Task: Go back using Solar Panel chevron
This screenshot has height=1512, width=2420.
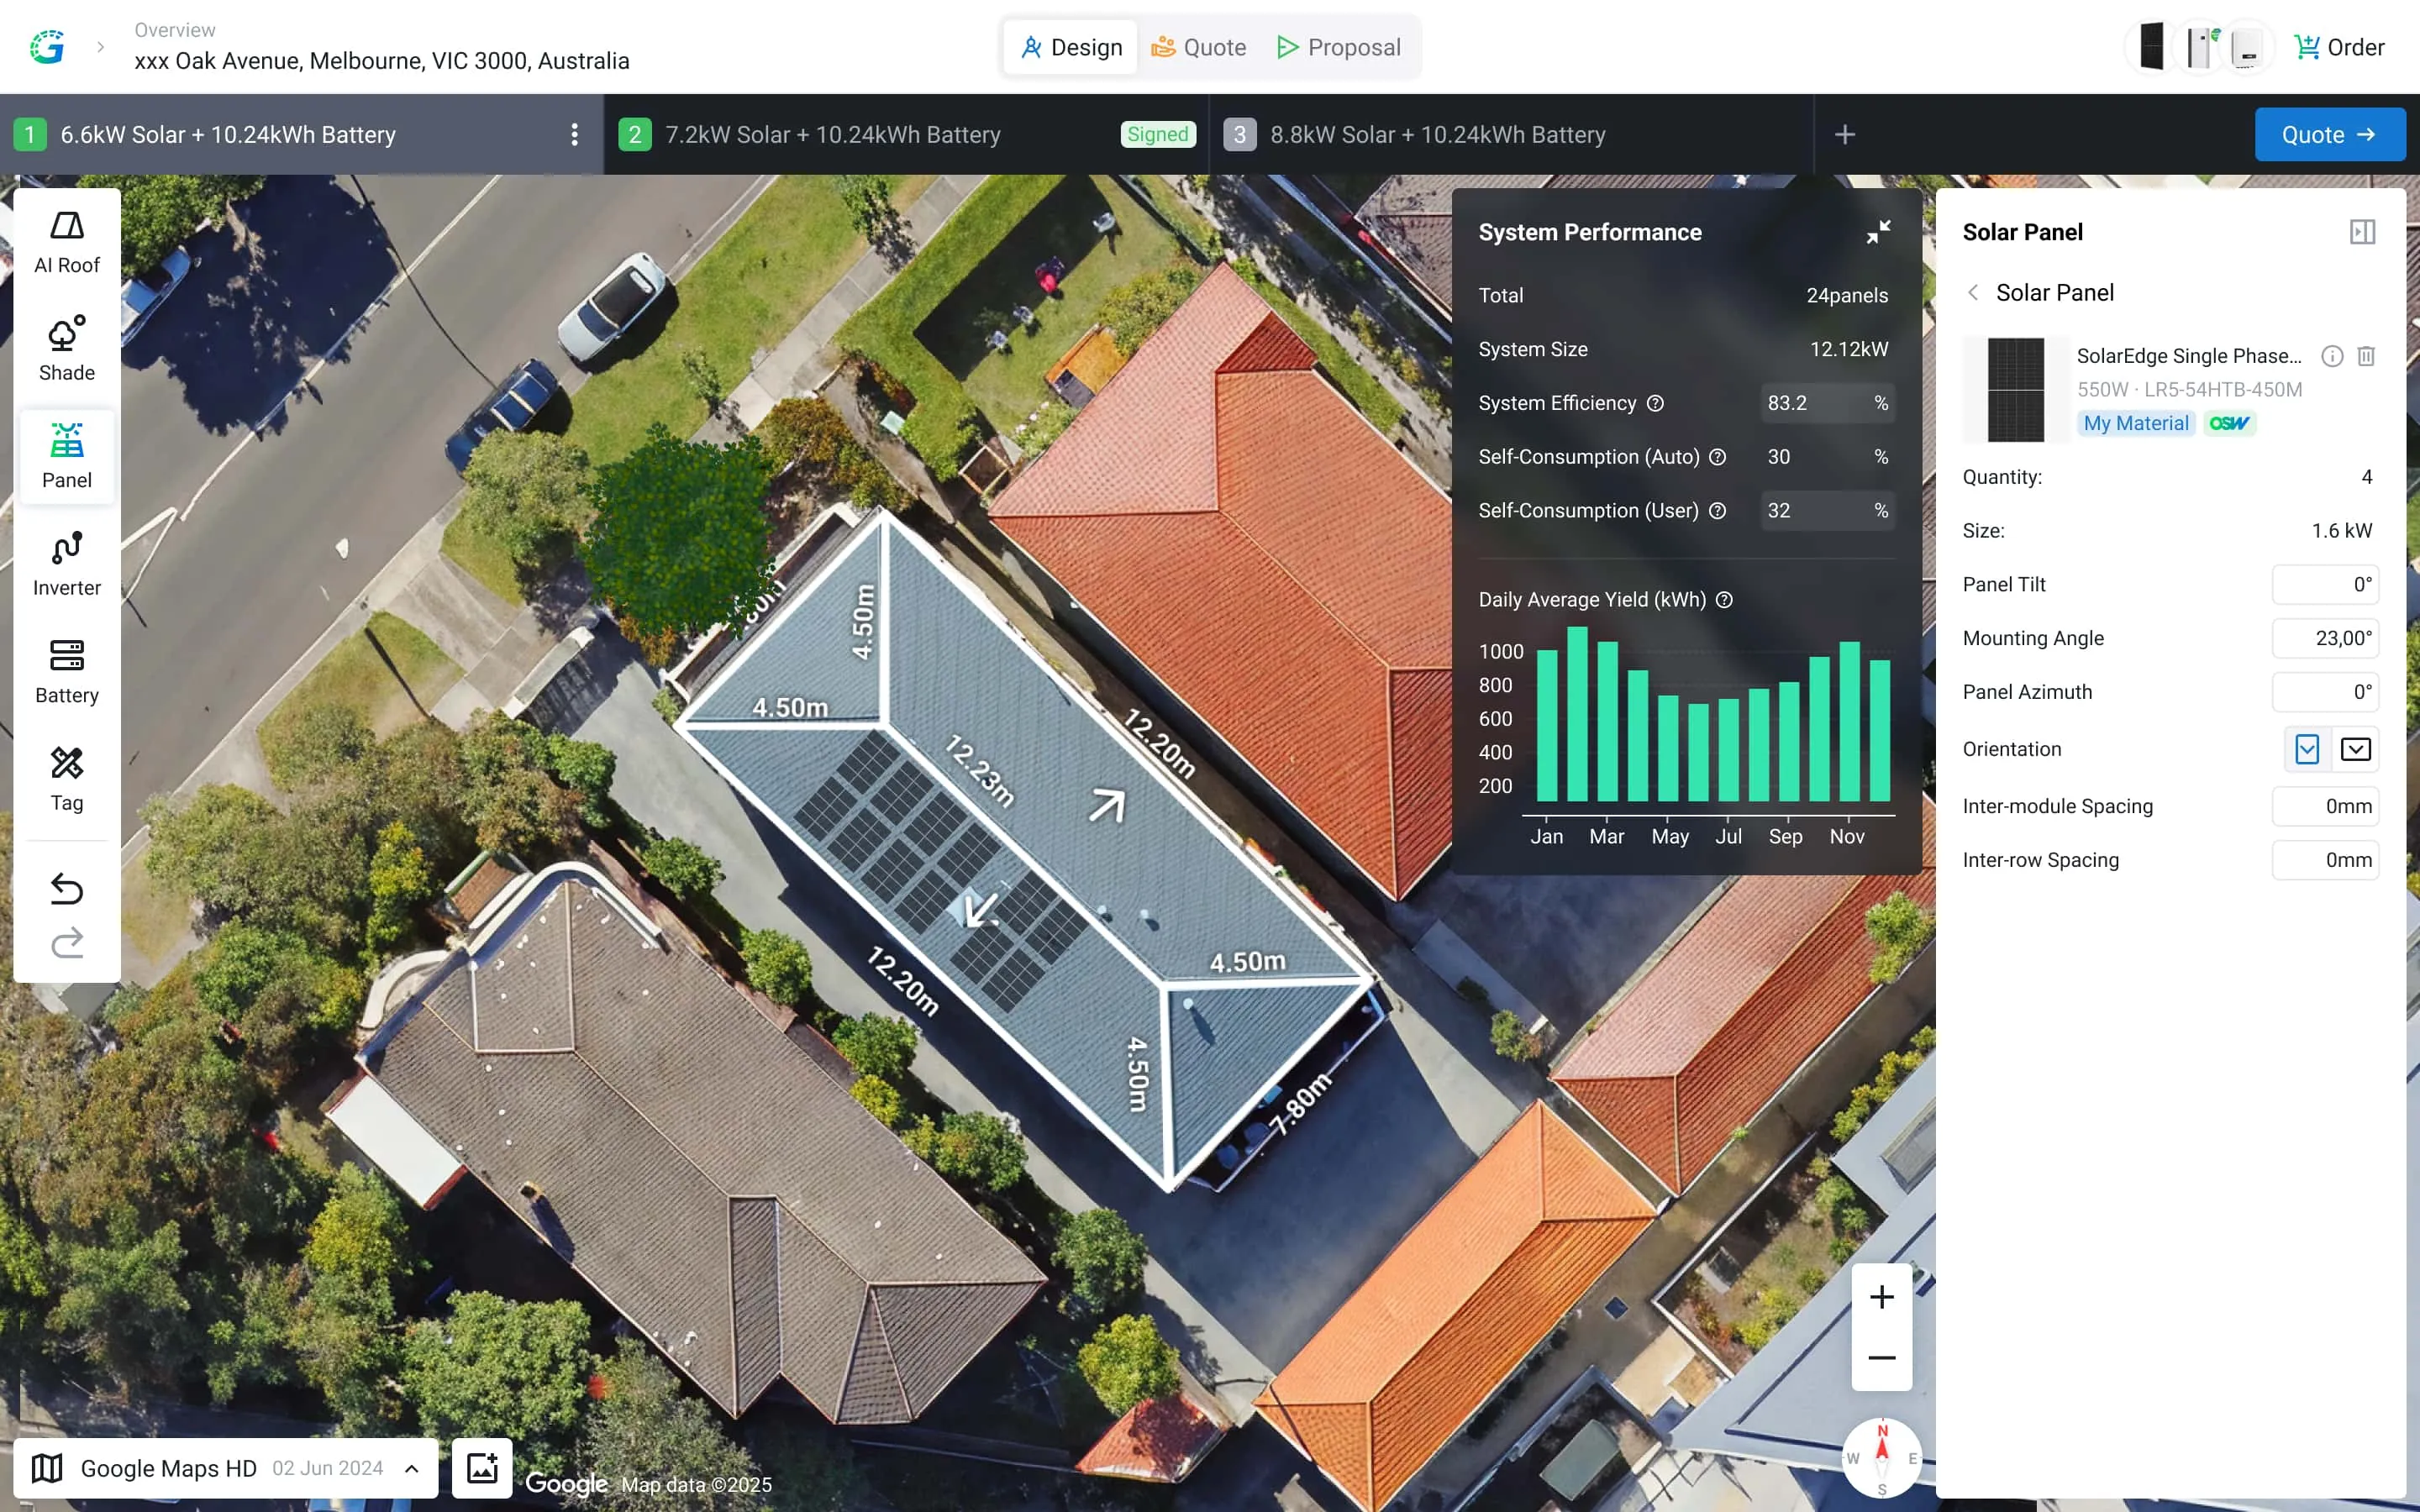Action: click(1973, 293)
